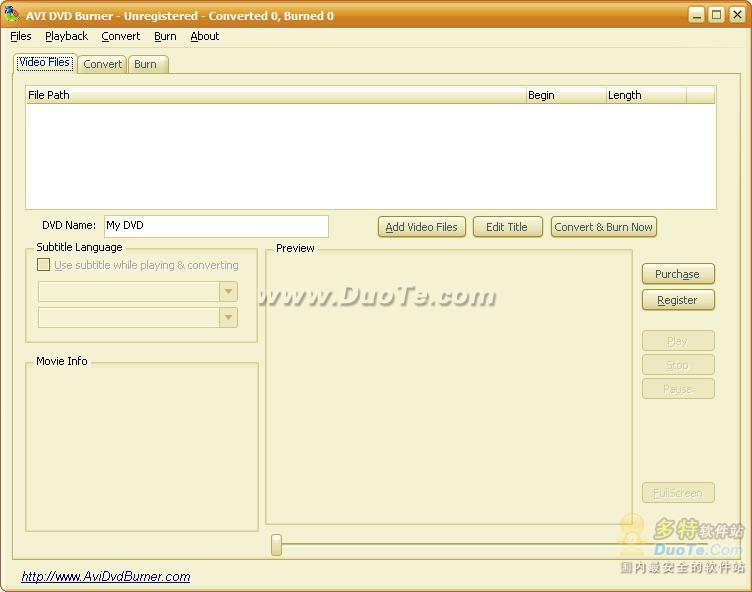Screen dimensions: 752x592
Task: Click the Purchase button
Action: (x=678, y=274)
